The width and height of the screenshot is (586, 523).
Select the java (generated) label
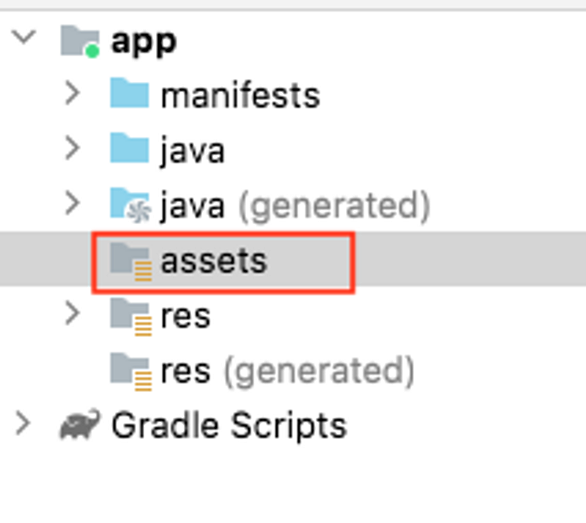(x=295, y=206)
